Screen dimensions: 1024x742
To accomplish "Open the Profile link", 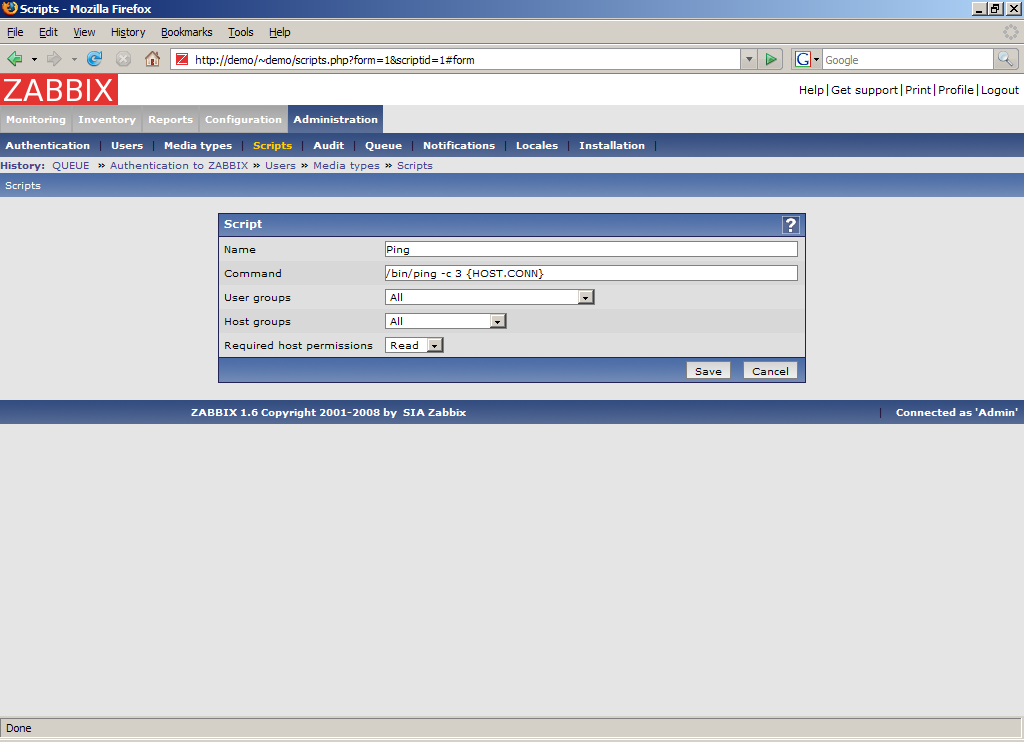I will (955, 90).
